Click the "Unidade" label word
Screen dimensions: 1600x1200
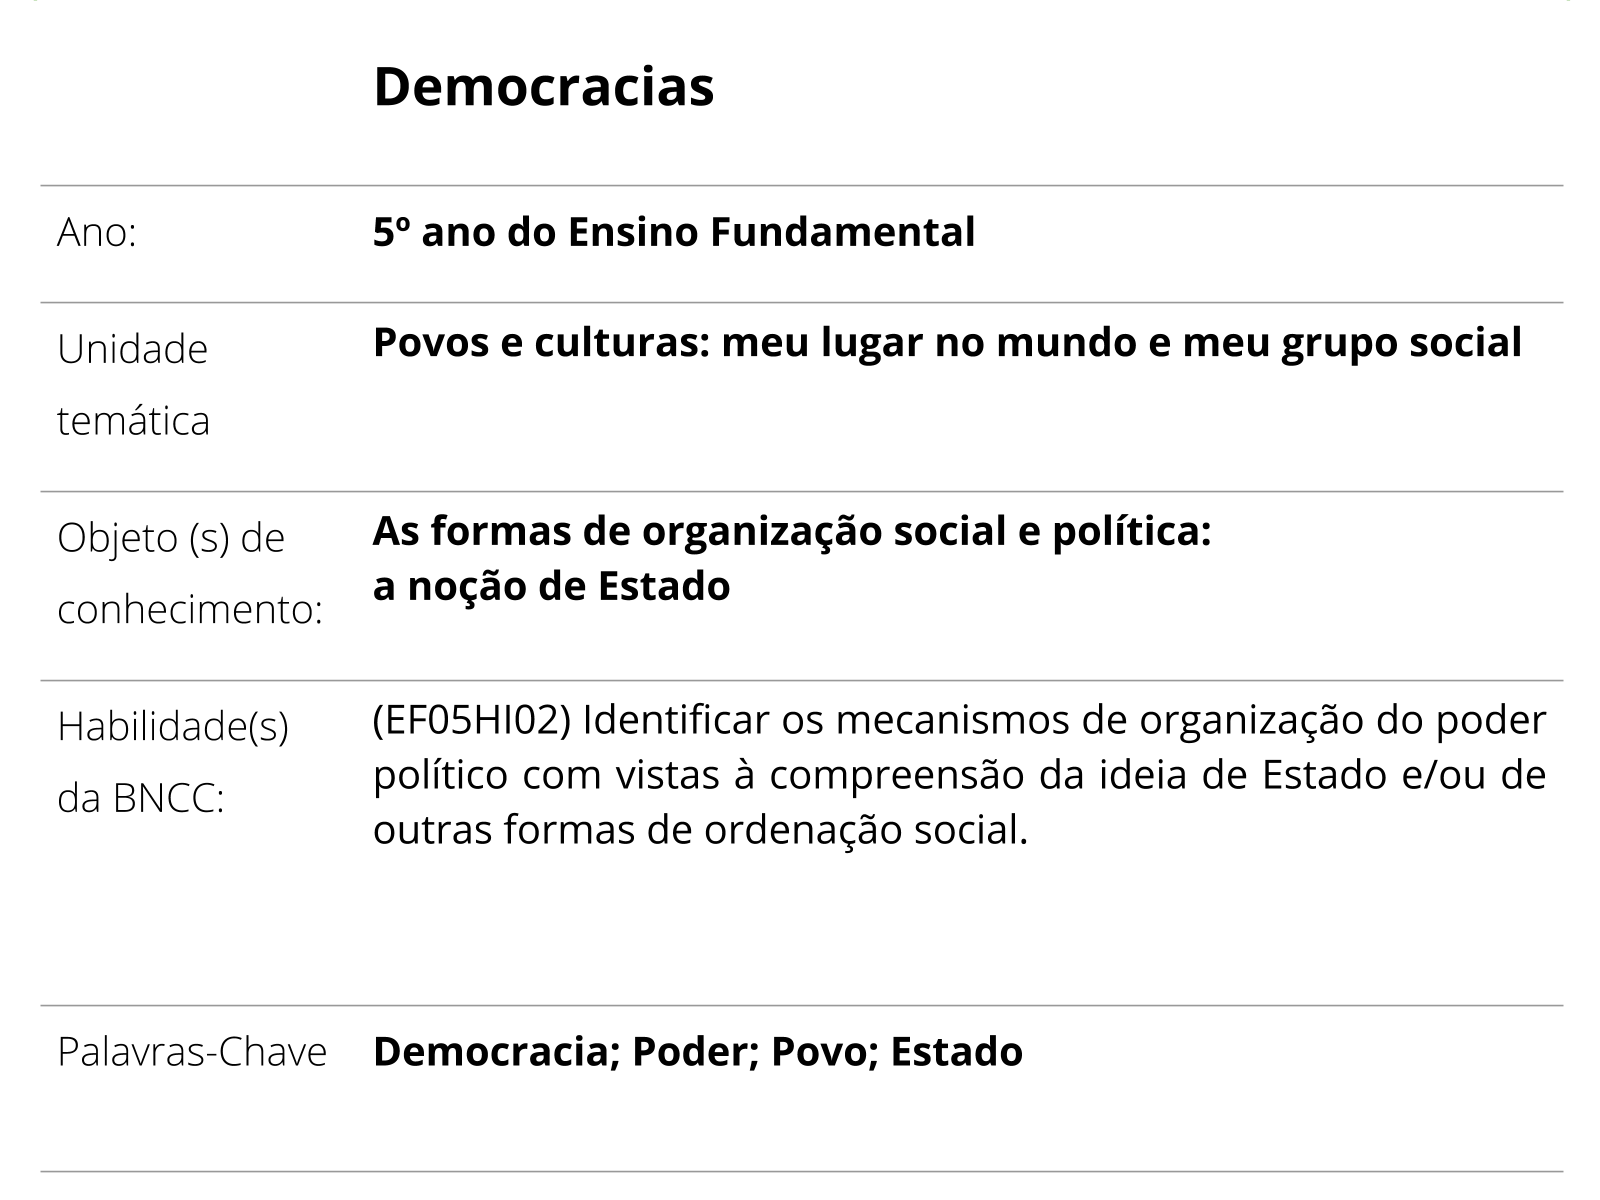[x=132, y=350]
